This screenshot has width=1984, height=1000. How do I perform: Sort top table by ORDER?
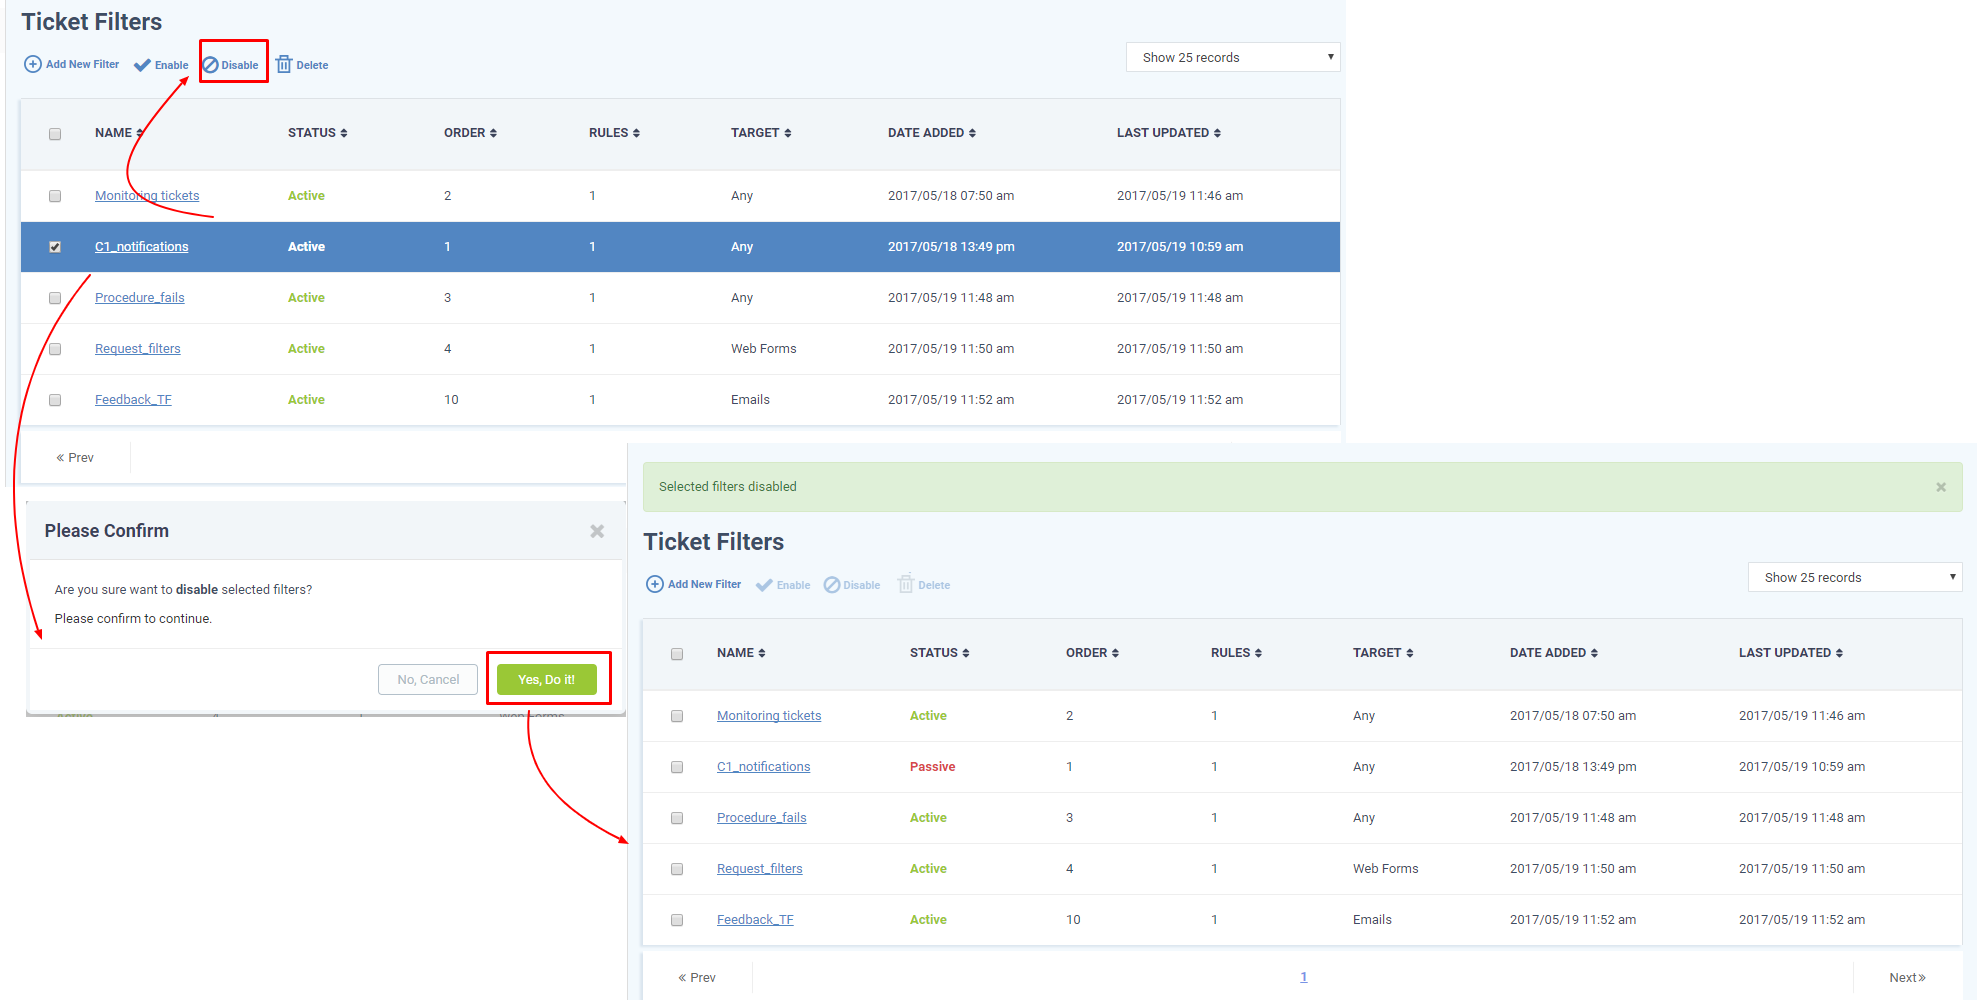coord(470,133)
